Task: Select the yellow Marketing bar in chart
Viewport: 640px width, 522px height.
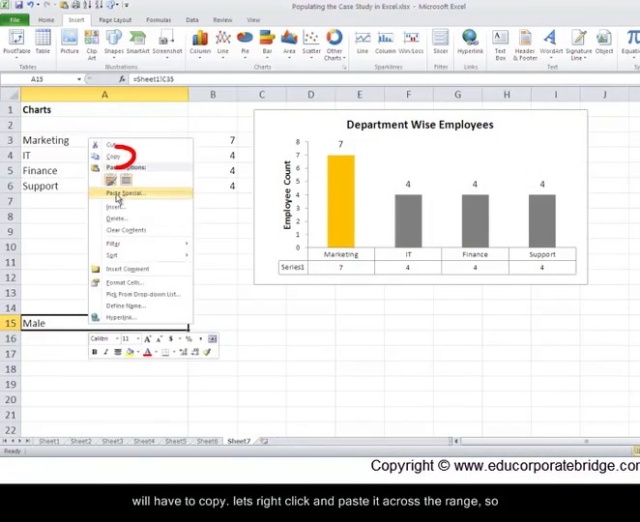Action: click(341, 201)
